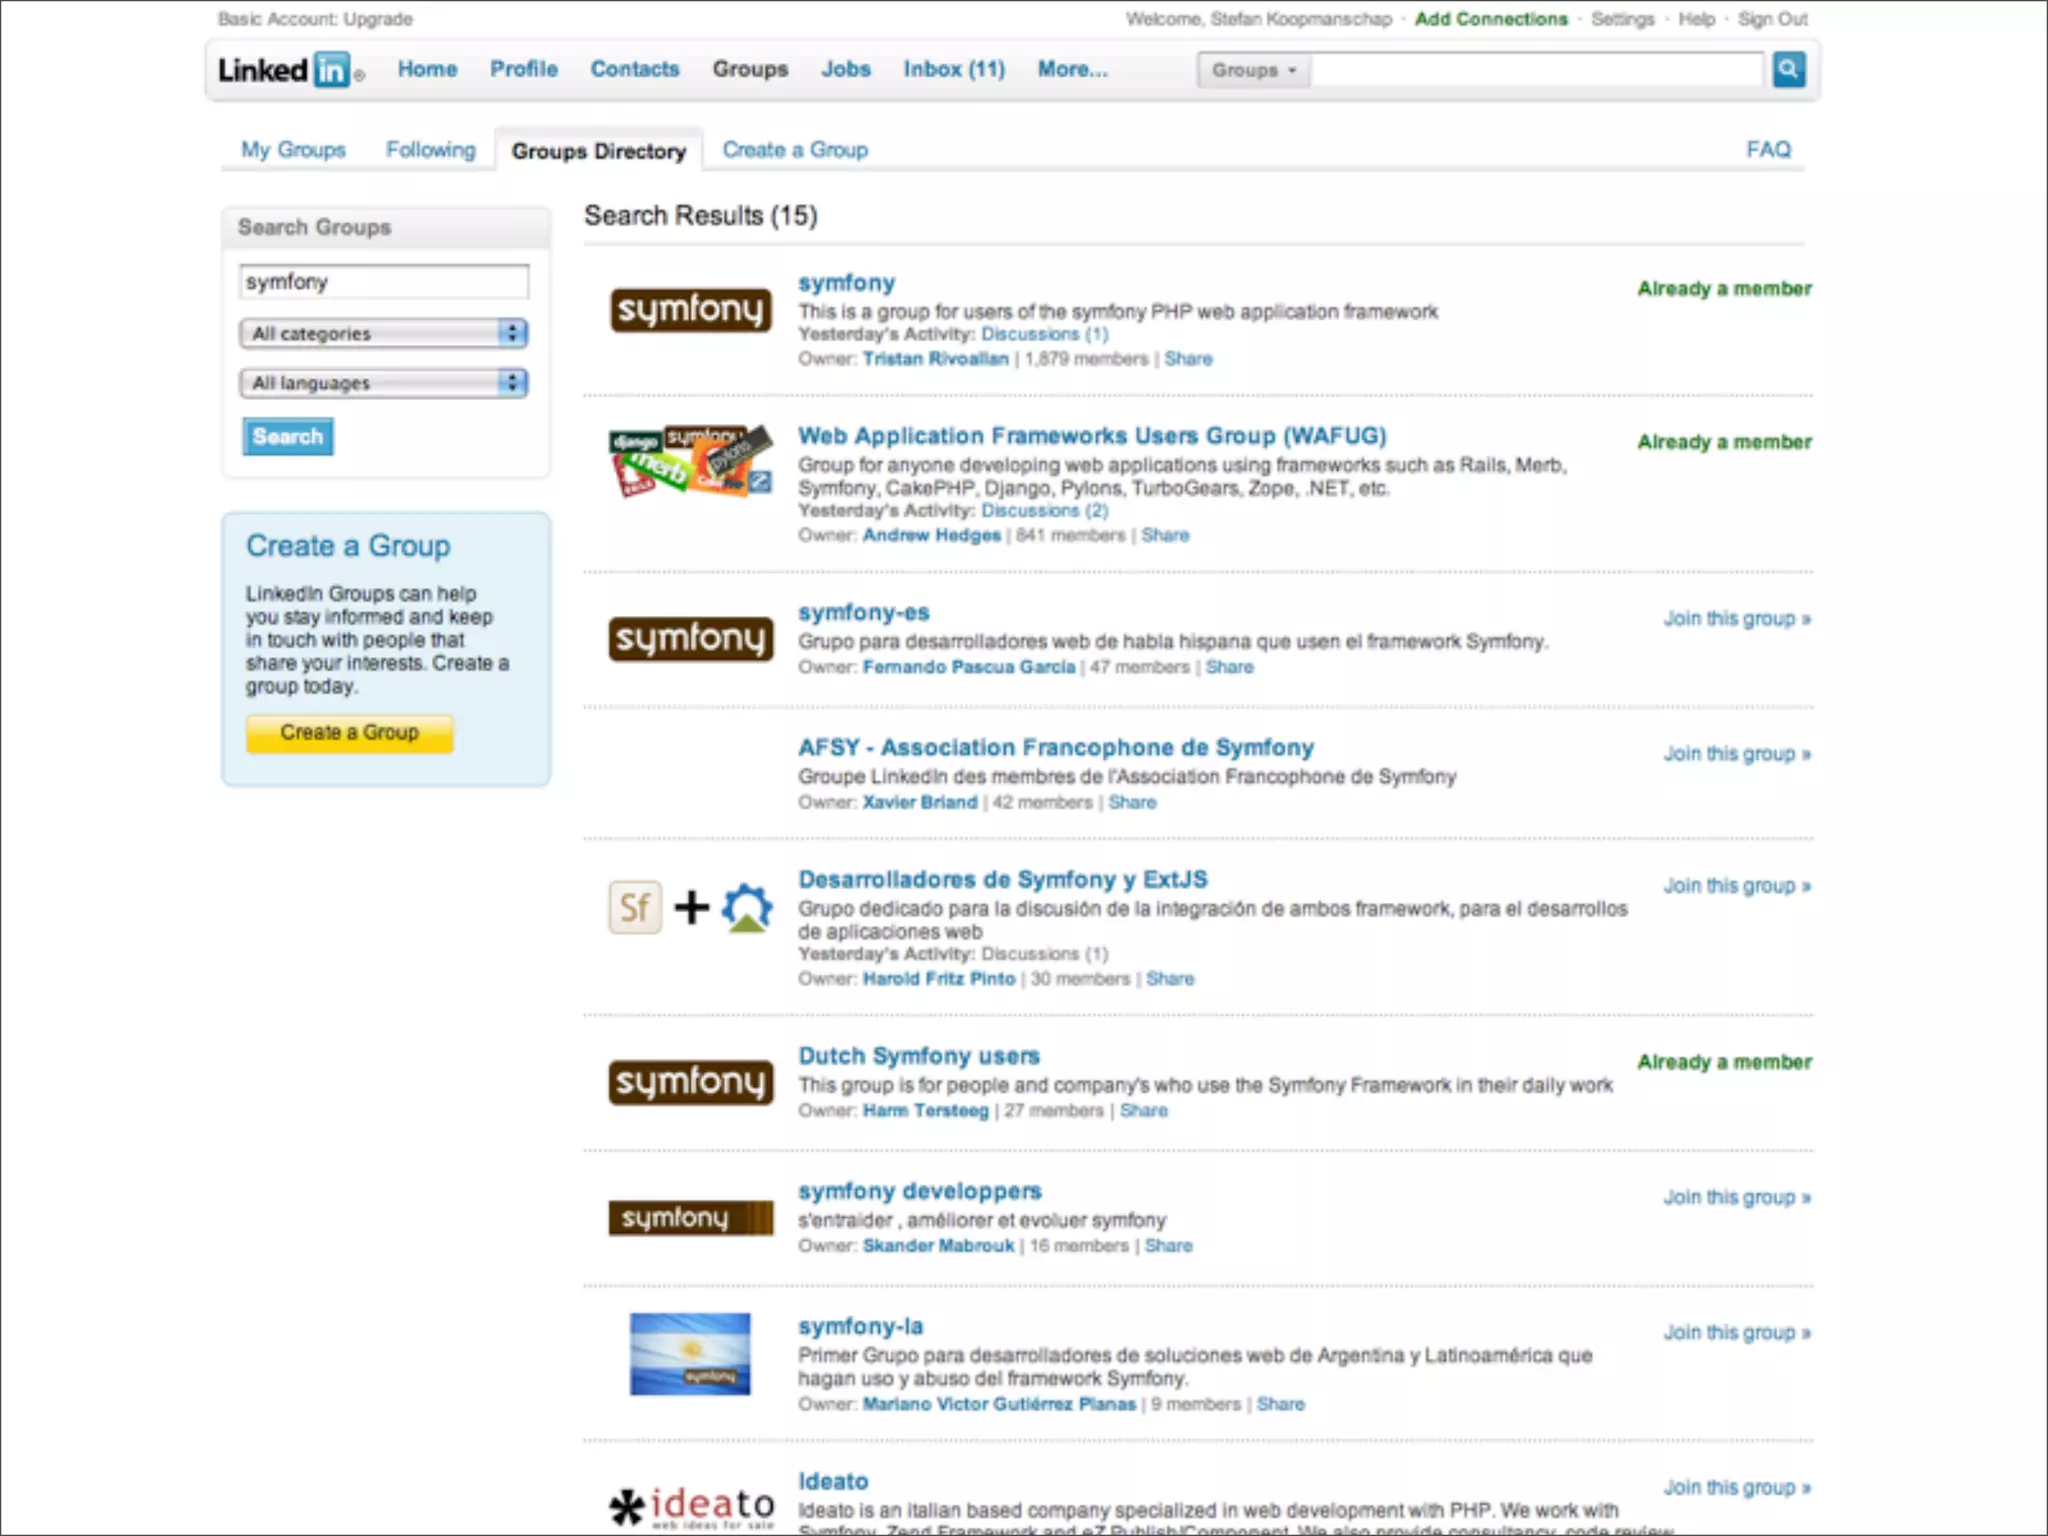Viewport: 2048px width, 1536px height.
Task: Open the All languages dropdown
Action: (384, 383)
